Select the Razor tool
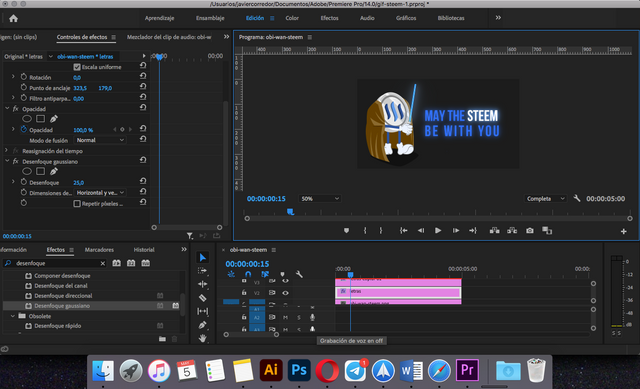Screen dimensions: 640x389 pyautogui.click(x=202, y=298)
